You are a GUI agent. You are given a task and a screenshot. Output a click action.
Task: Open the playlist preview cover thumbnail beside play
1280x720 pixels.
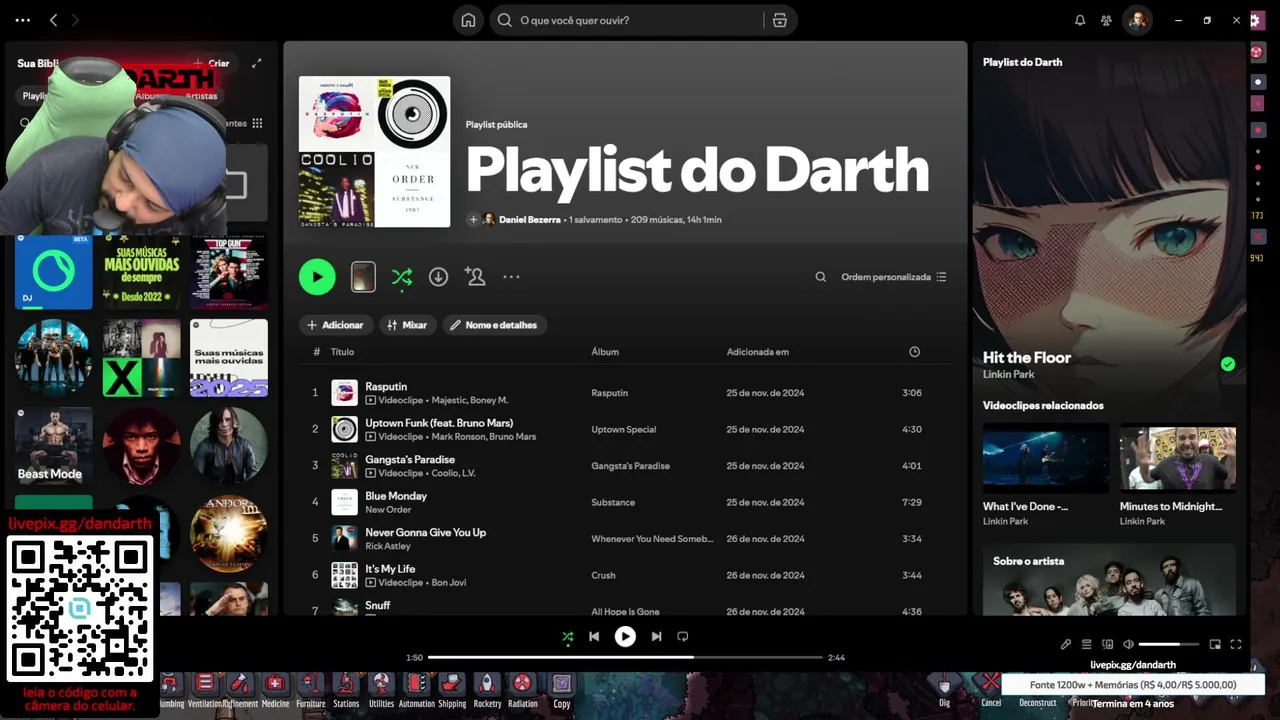[363, 277]
